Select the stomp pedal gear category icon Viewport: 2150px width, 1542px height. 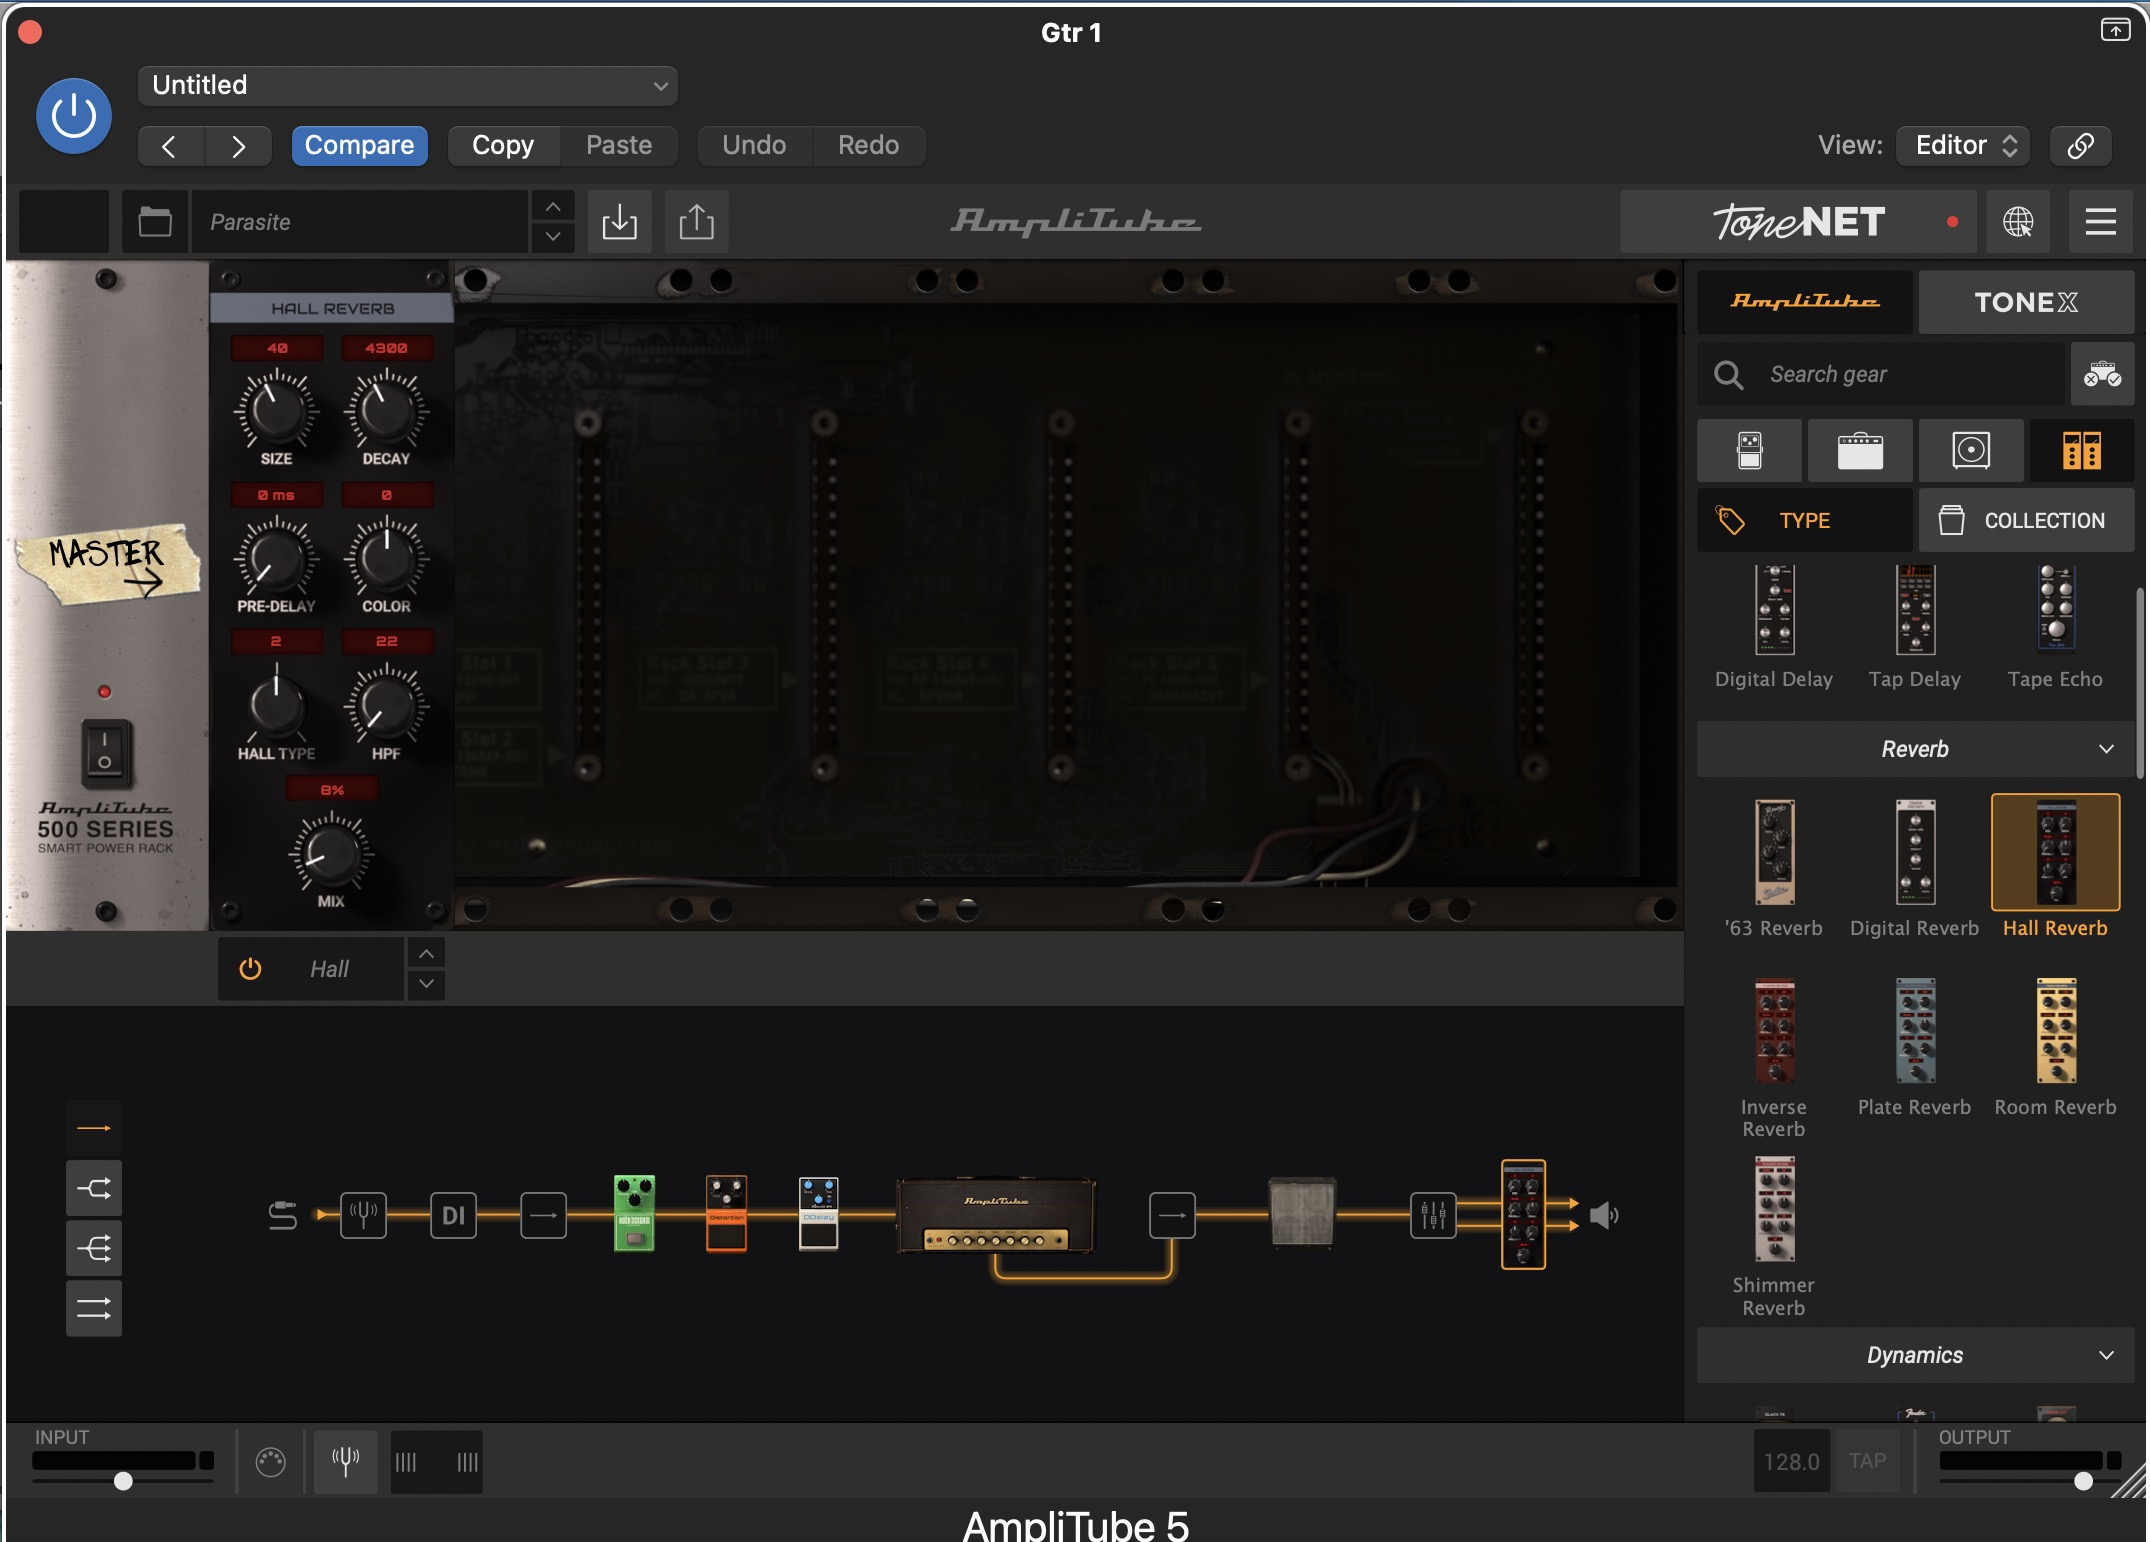click(x=1749, y=451)
